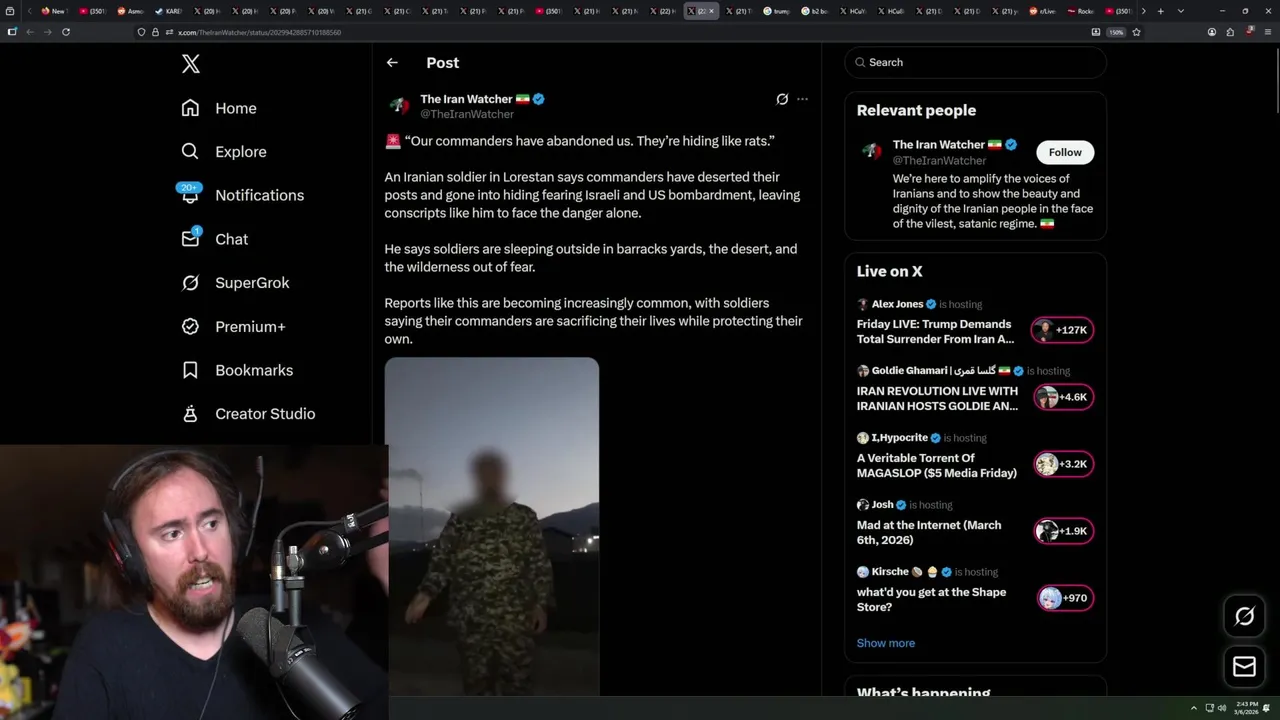Reload the browser page

(66, 32)
